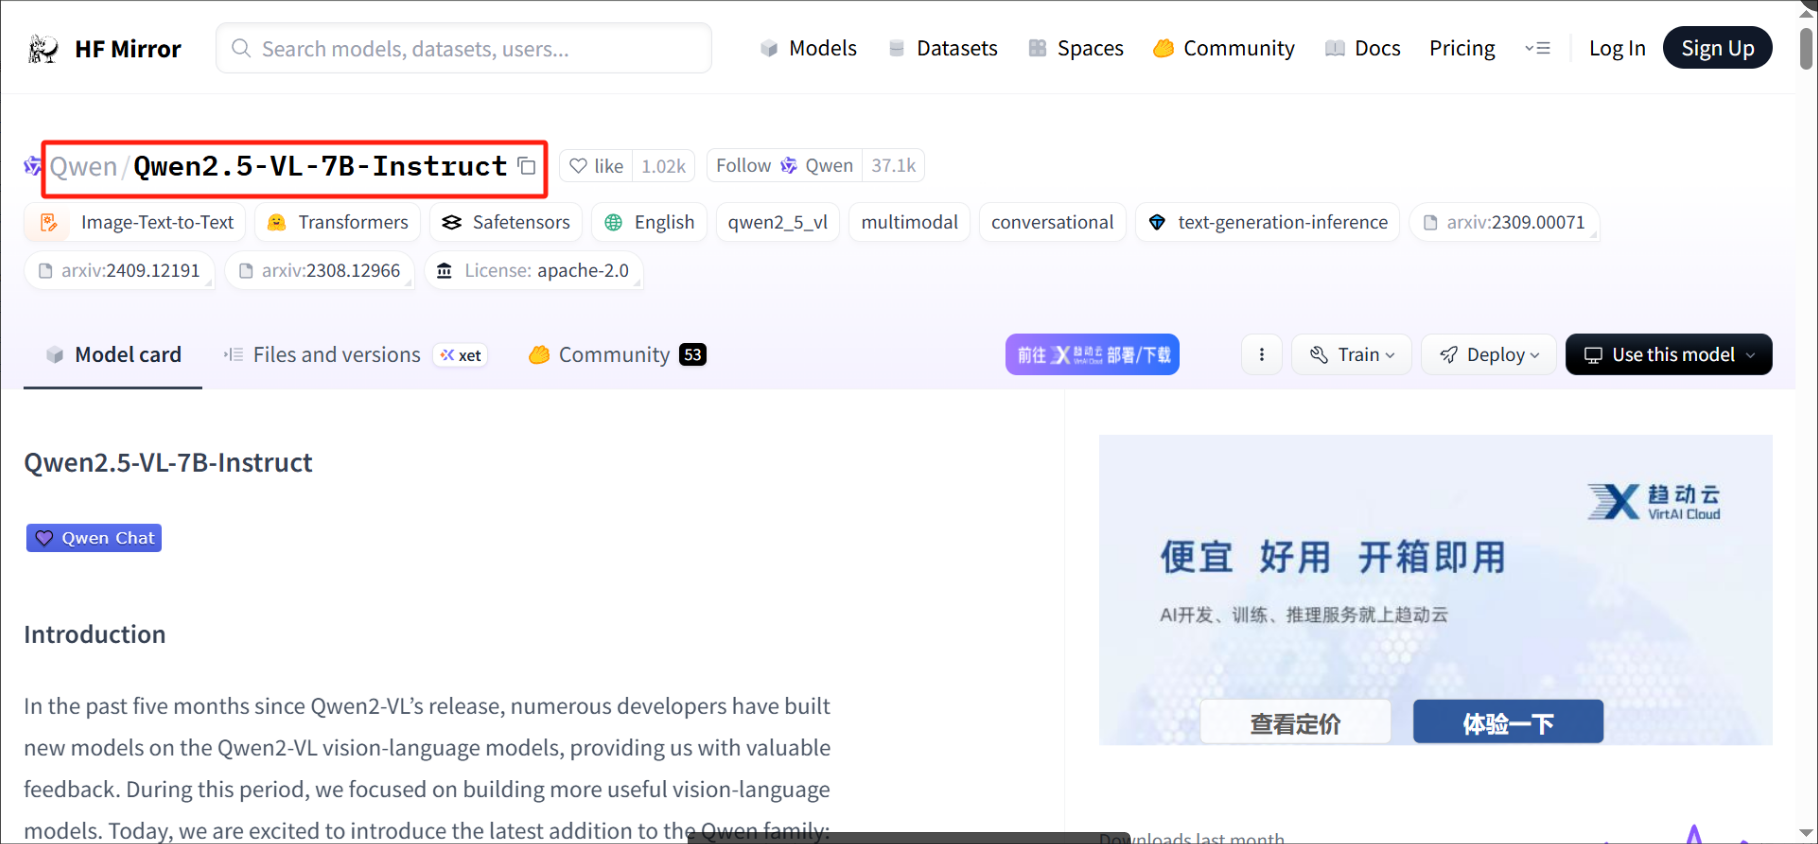The image size is (1818, 844).
Task: Switch to the Community tab with 53 discussions
Action: coord(617,355)
